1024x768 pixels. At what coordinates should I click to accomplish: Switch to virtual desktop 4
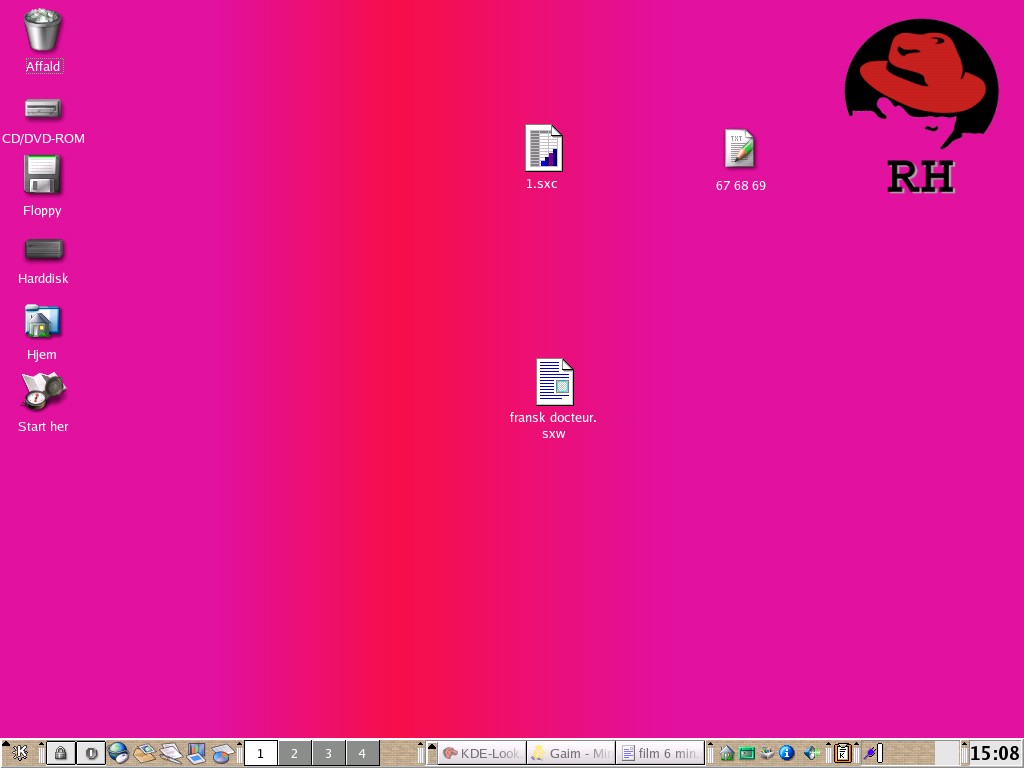[x=362, y=753]
